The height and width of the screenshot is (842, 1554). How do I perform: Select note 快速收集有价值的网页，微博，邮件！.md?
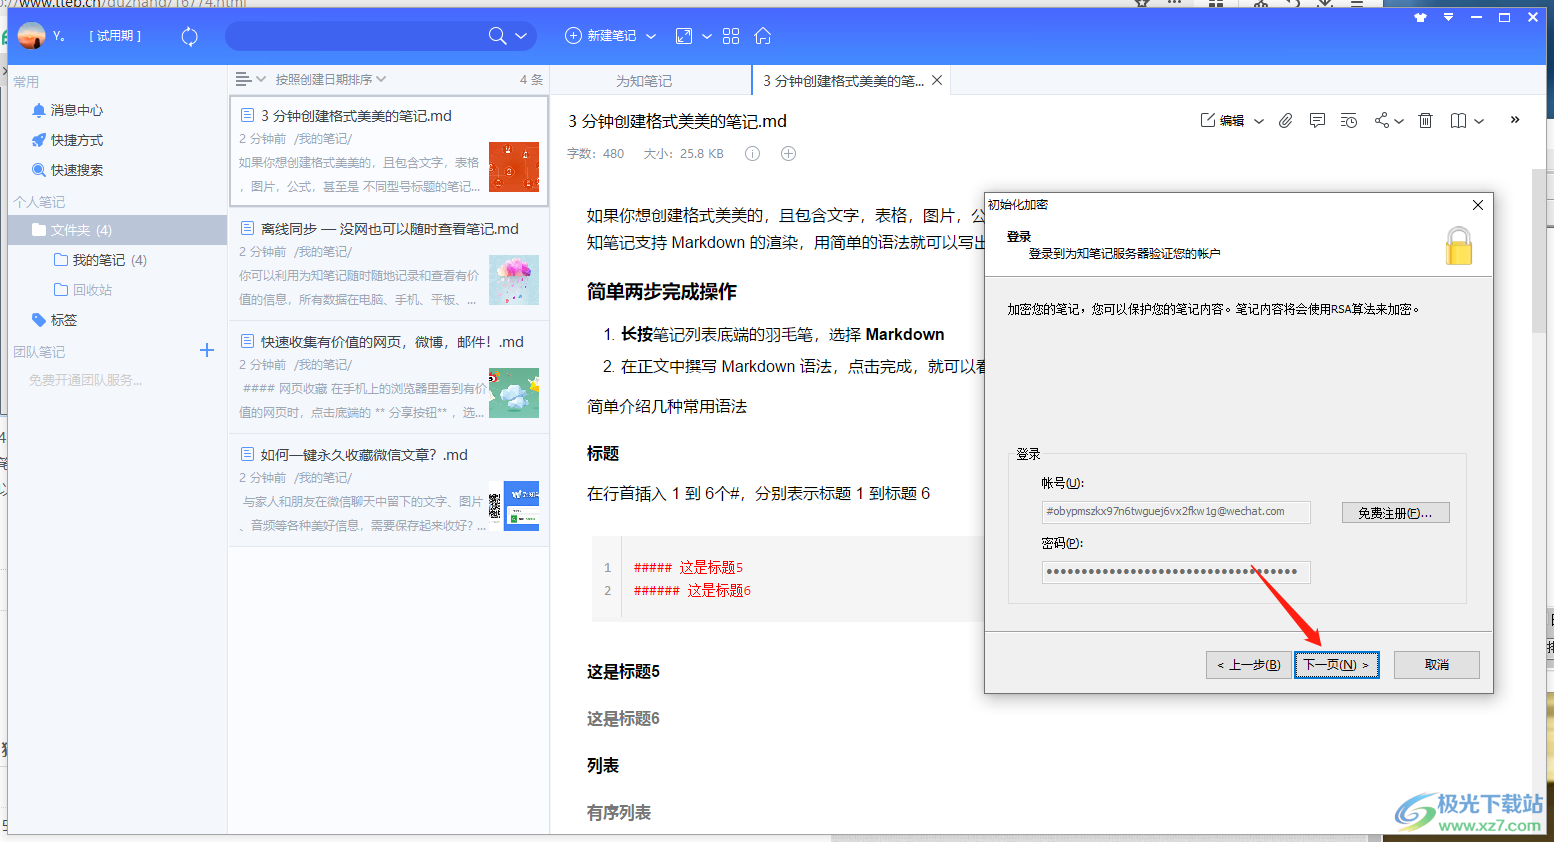[389, 377]
